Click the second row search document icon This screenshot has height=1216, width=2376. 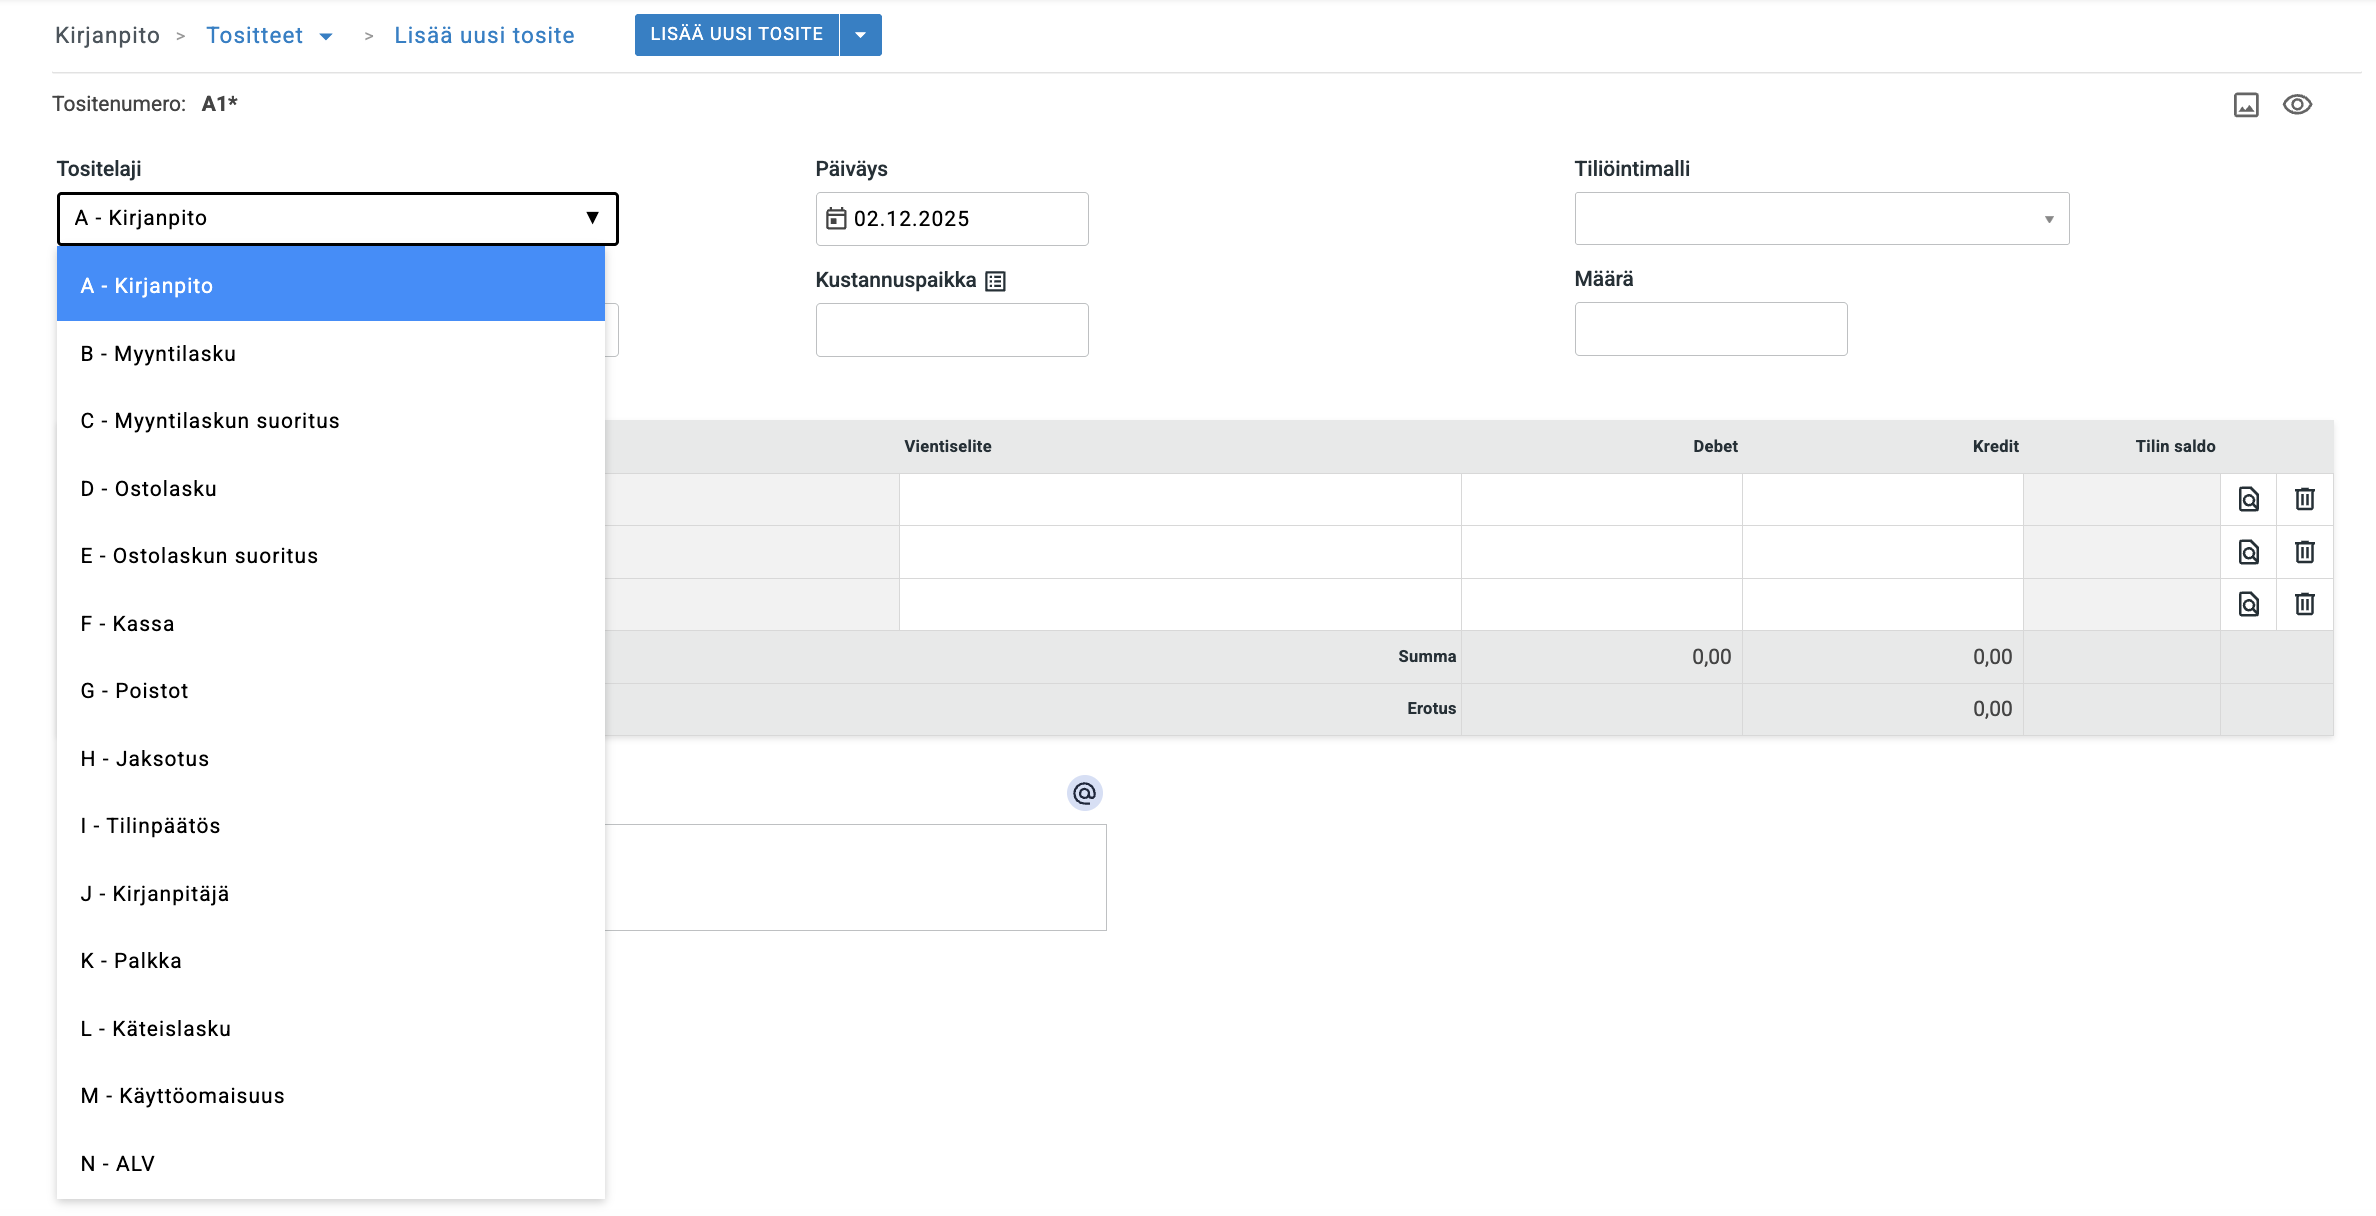click(2248, 552)
